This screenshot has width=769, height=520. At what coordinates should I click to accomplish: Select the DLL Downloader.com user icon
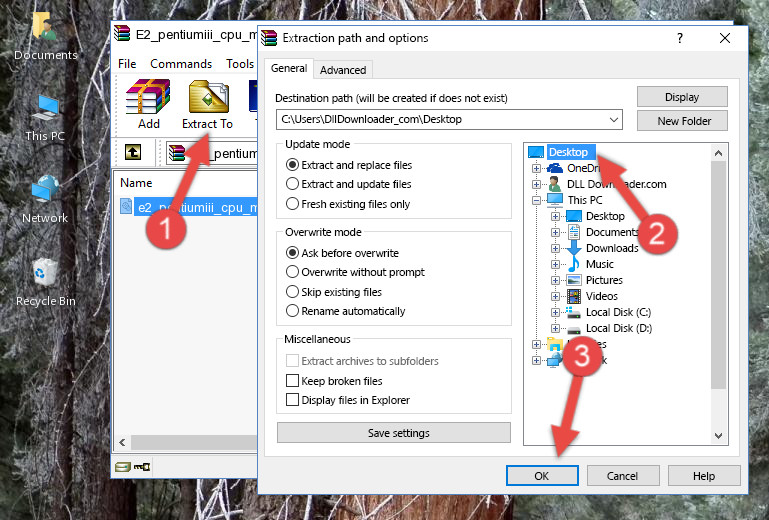[555, 184]
